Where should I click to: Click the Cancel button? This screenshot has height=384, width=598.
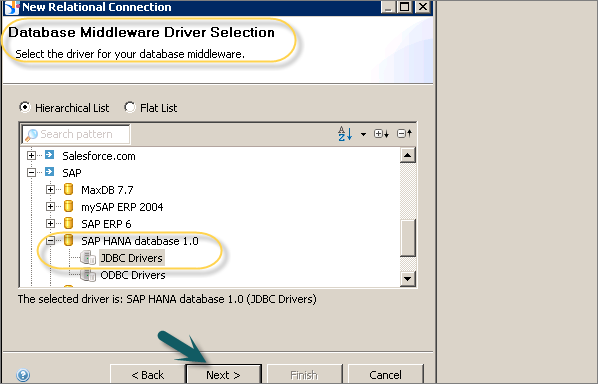click(386, 374)
